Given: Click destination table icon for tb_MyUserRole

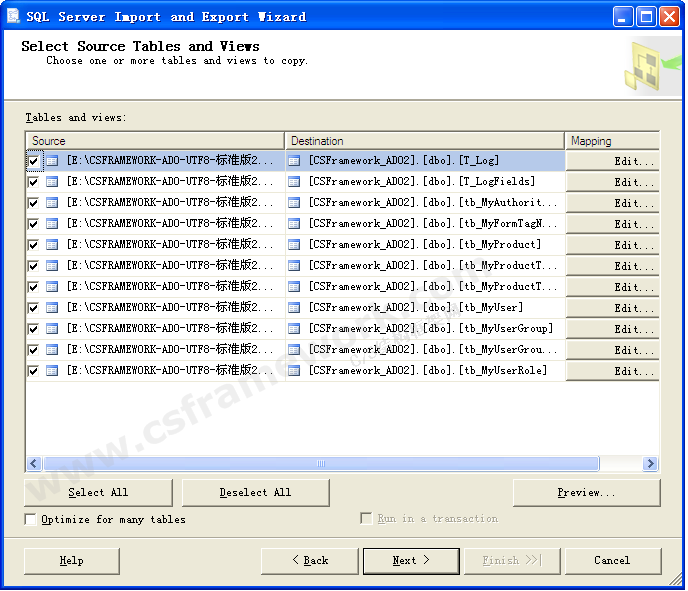Looking at the screenshot, I should 294,371.
